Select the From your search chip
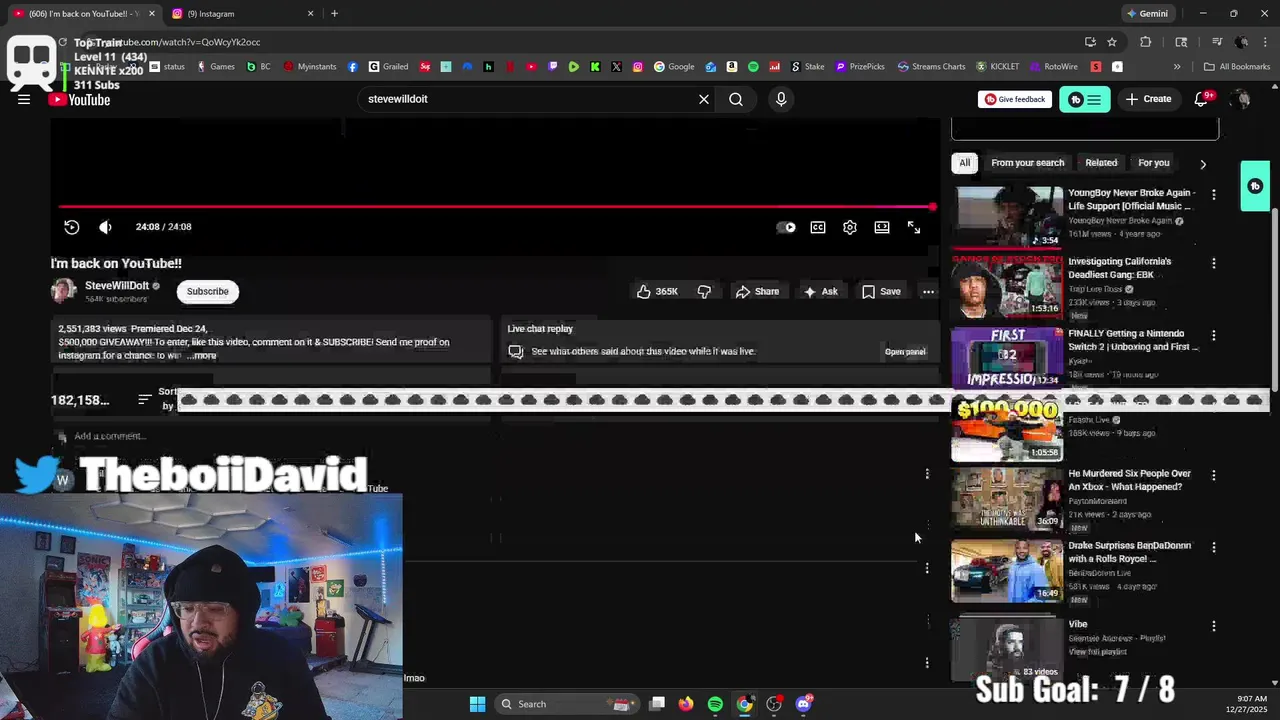1280x720 pixels. pos(1028,163)
